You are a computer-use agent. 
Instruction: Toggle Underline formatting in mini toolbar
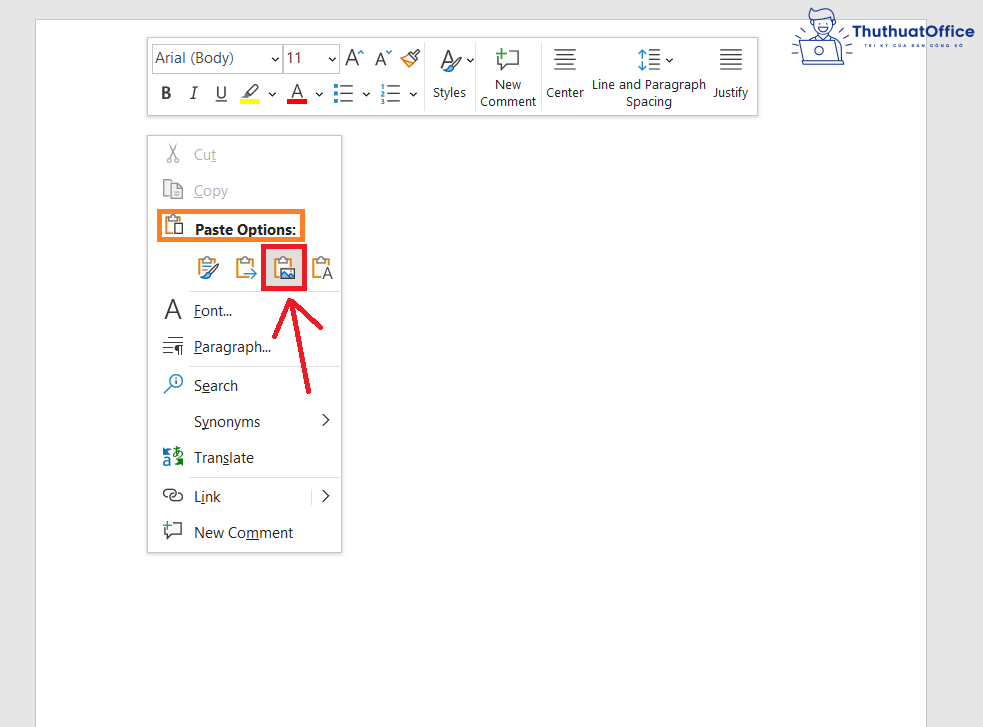tap(221, 93)
